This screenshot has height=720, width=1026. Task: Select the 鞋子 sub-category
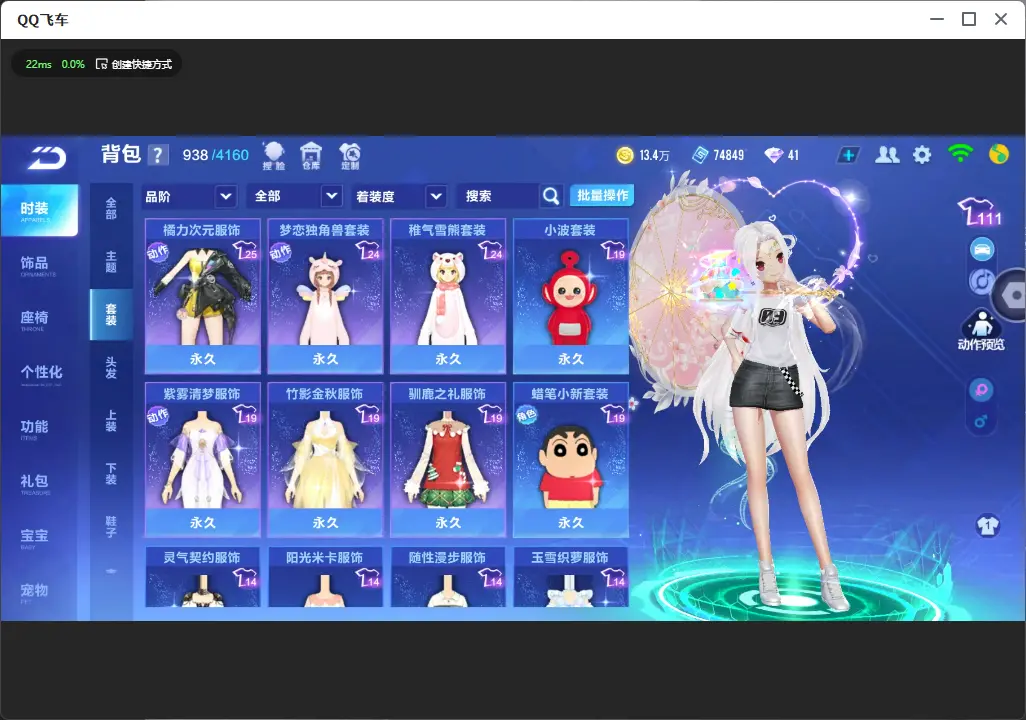(111, 526)
